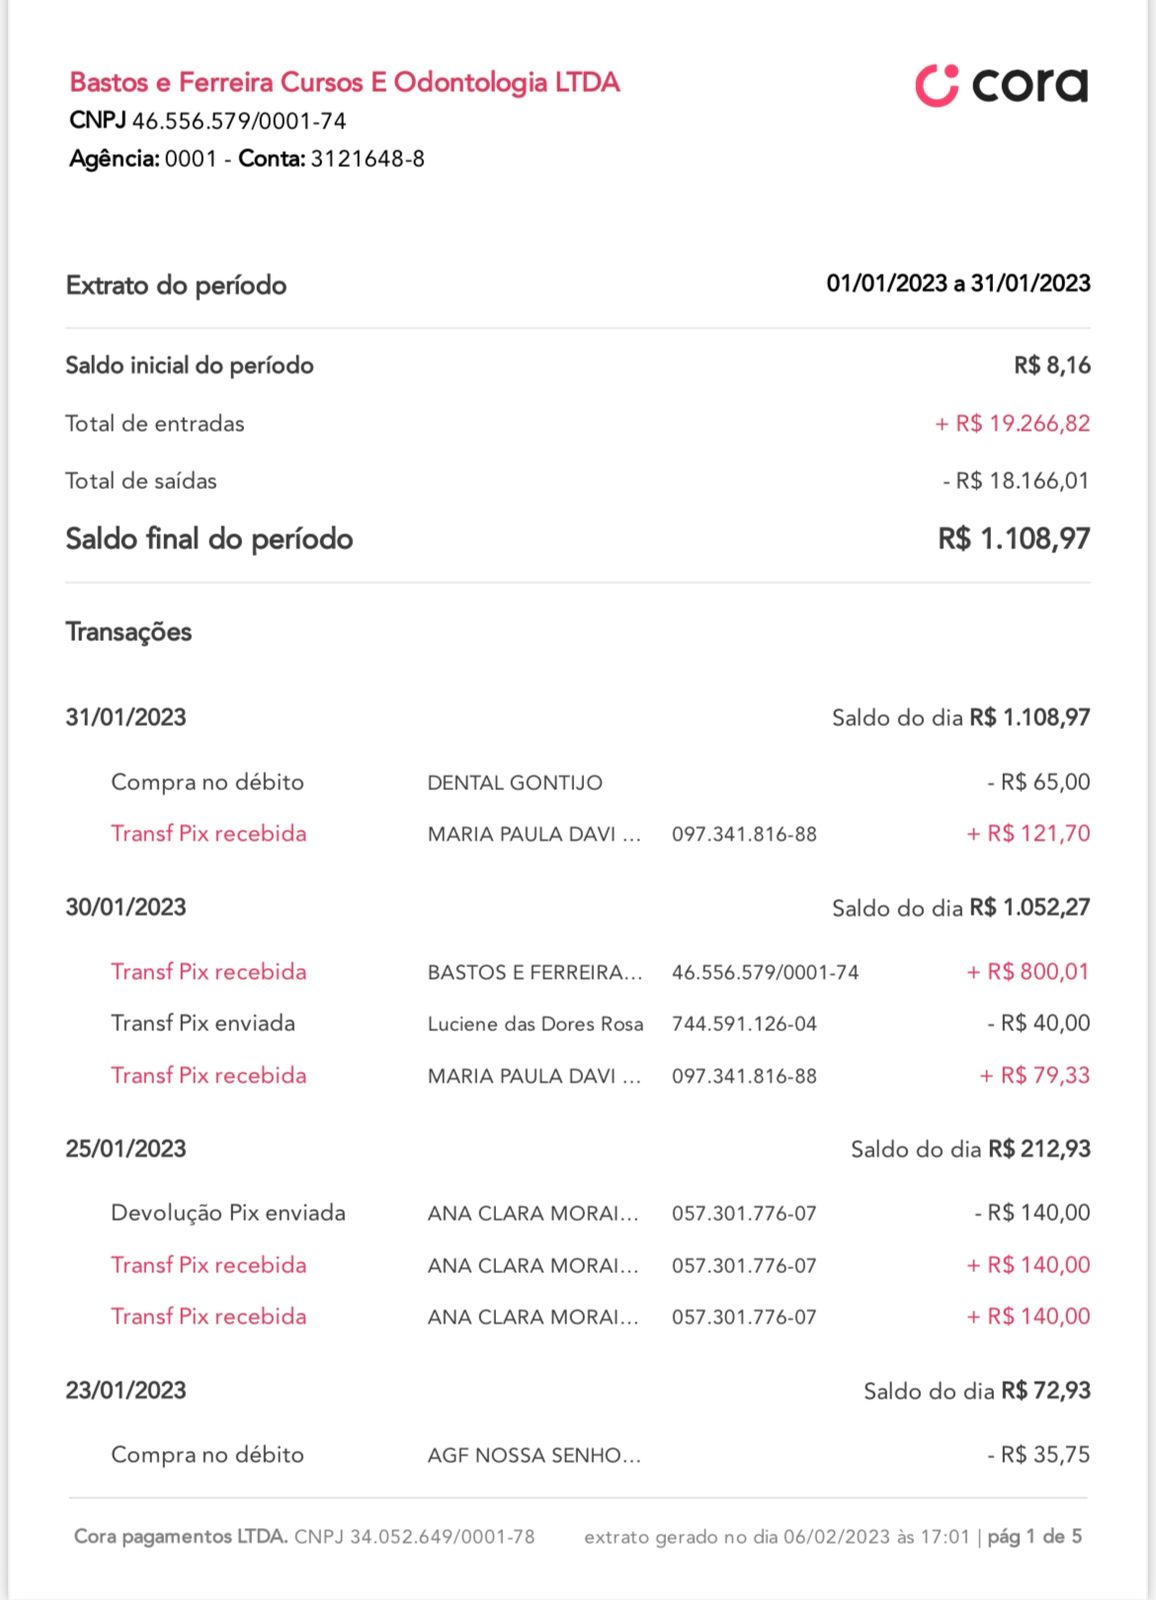Open the AGF NOSSA SENHO debit purchase
1156x1600 pixels.
(x=533, y=1455)
